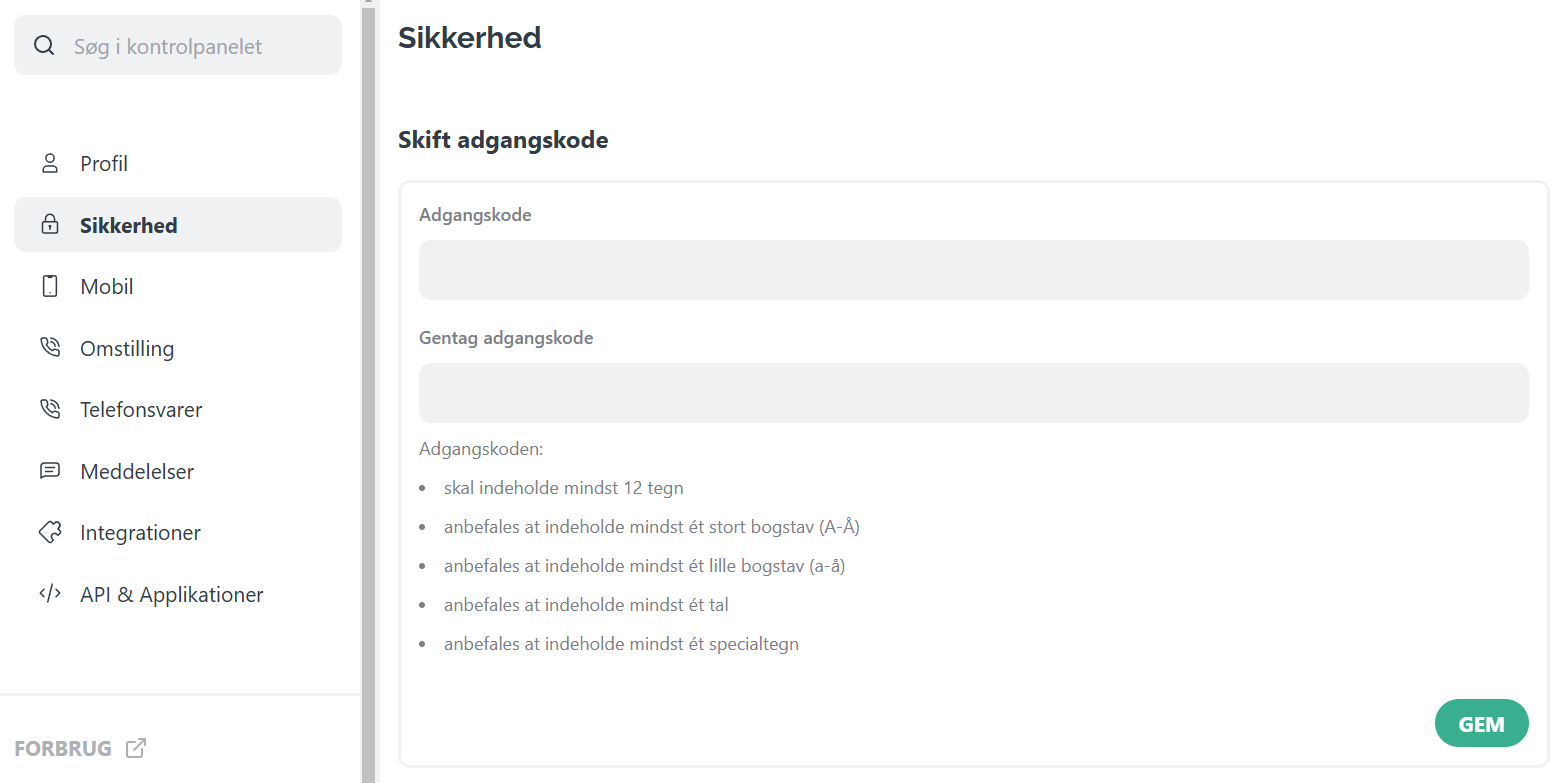Screen dimensions: 1566x783
Task: Click the Meddelelser message bubble icon
Action: point(50,470)
